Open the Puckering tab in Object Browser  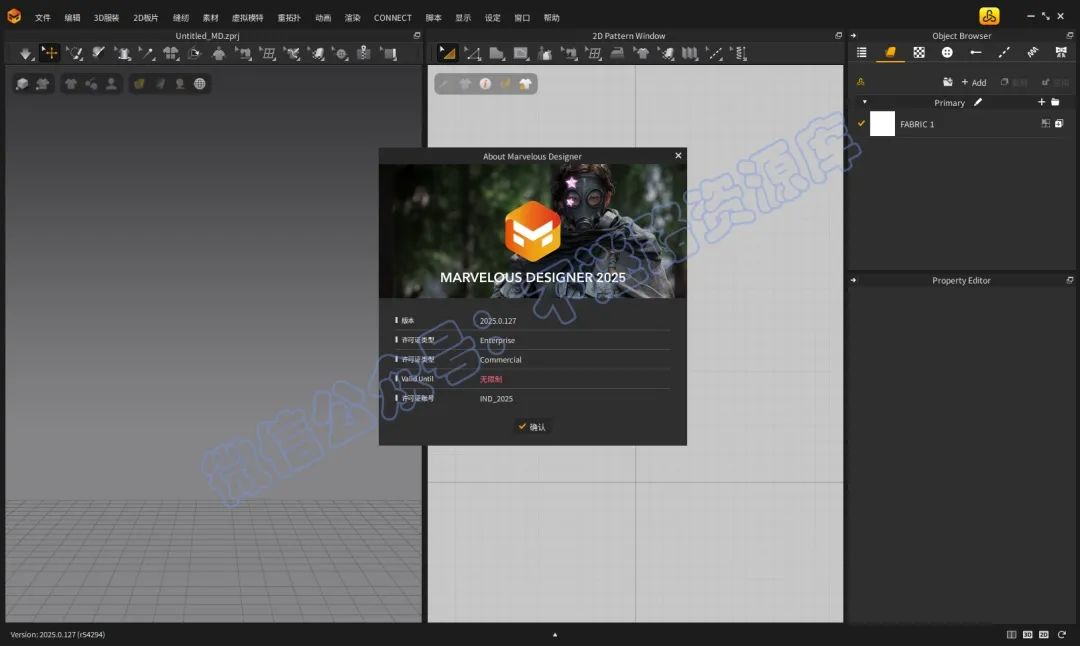(1032, 52)
